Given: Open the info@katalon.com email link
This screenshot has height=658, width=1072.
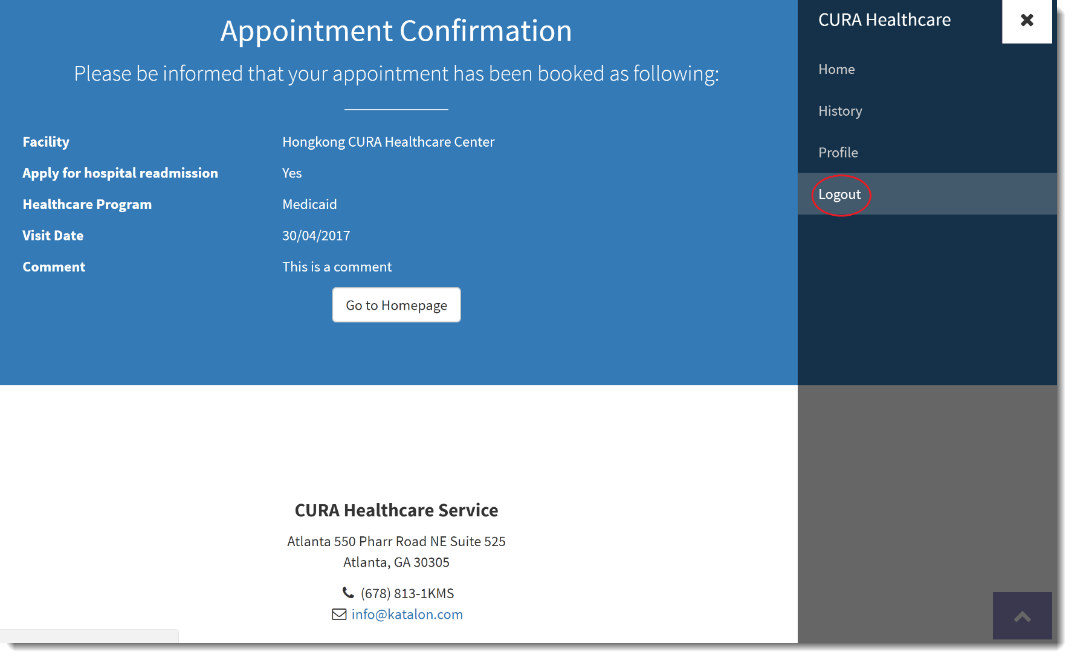Looking at the screenshot, I should click(407, 614).
